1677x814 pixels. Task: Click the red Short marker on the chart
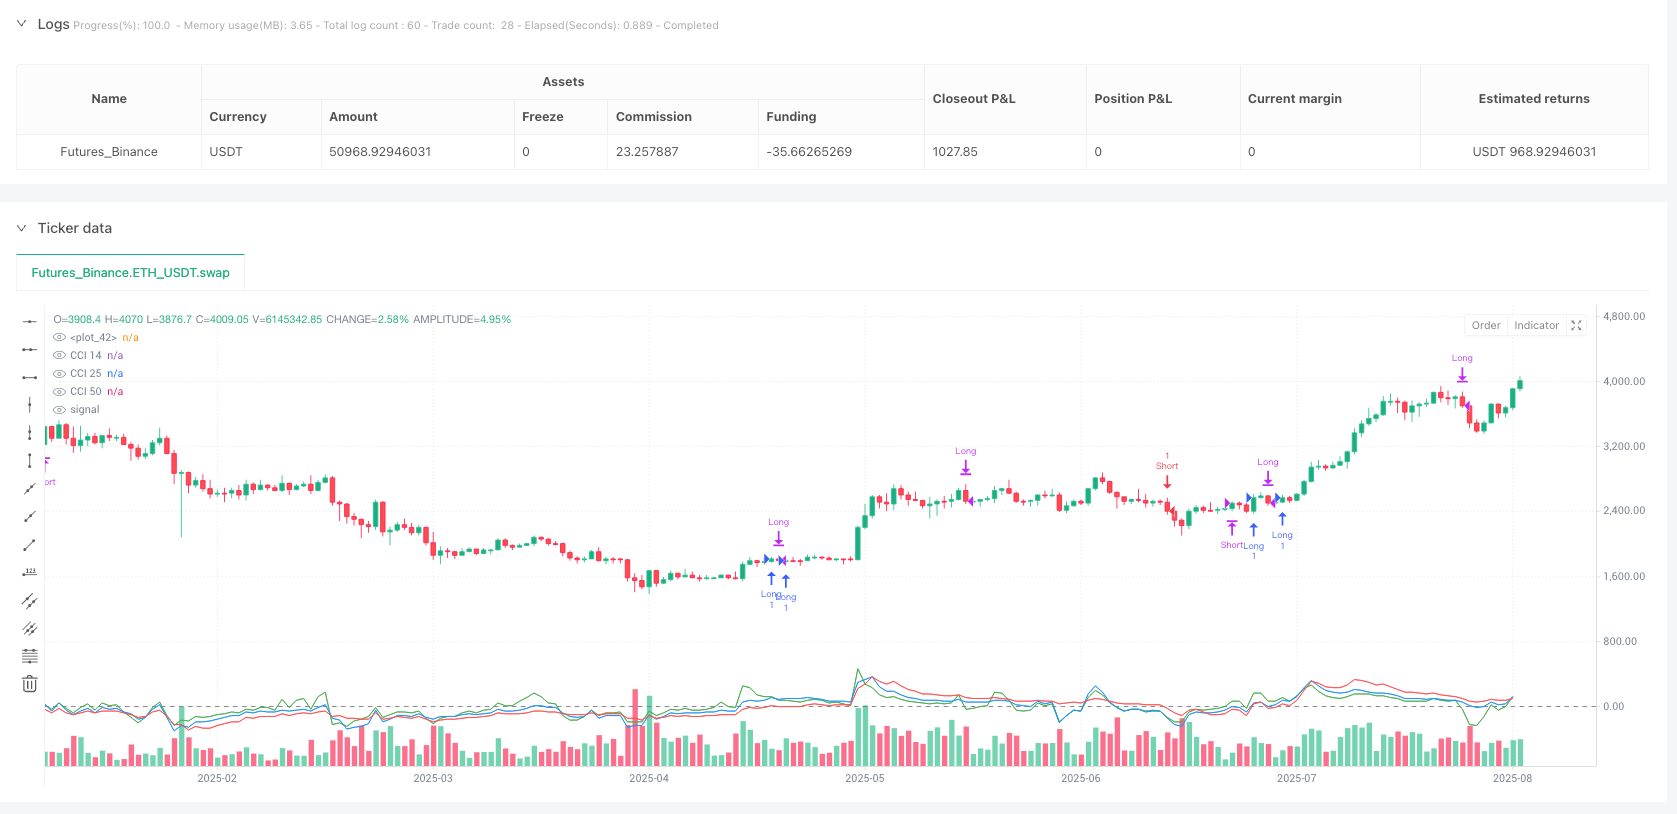pyautogui.click(x=1167, y=481)
